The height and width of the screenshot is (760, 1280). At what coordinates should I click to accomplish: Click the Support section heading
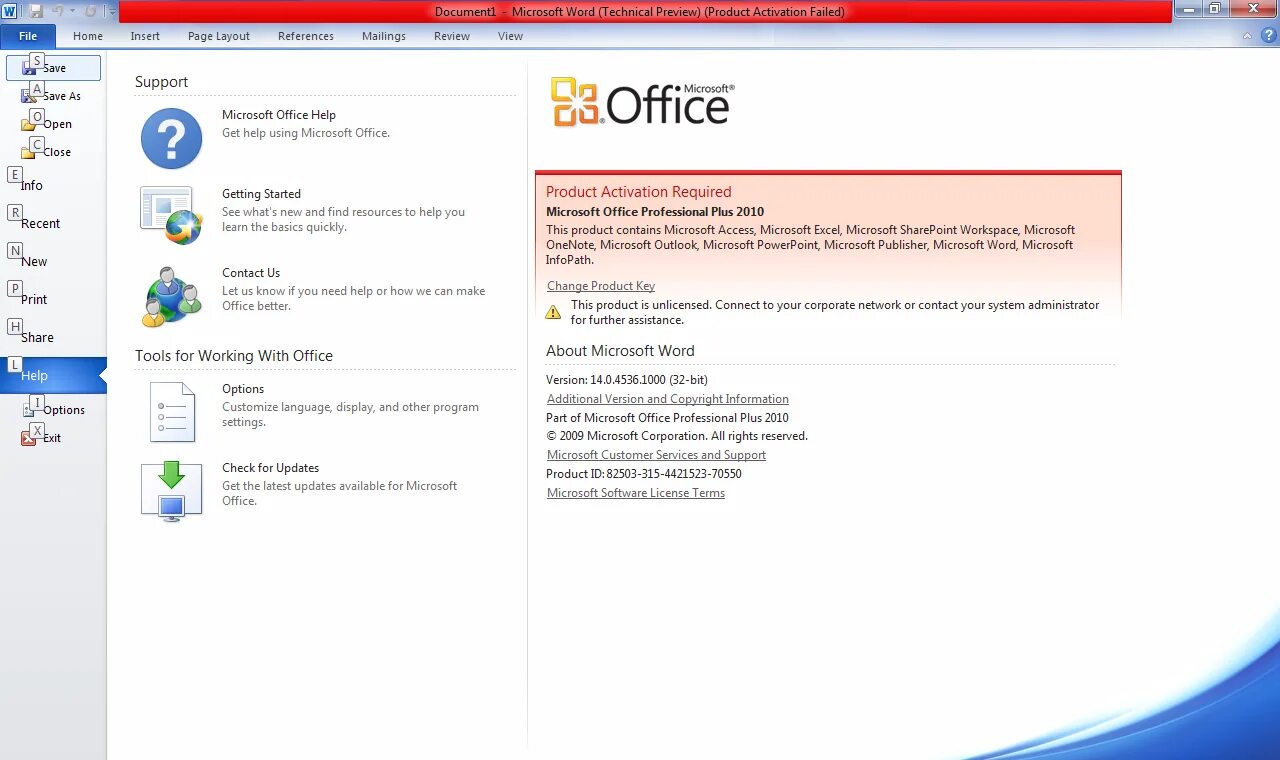pyautogui.click(x=162, y=82)
